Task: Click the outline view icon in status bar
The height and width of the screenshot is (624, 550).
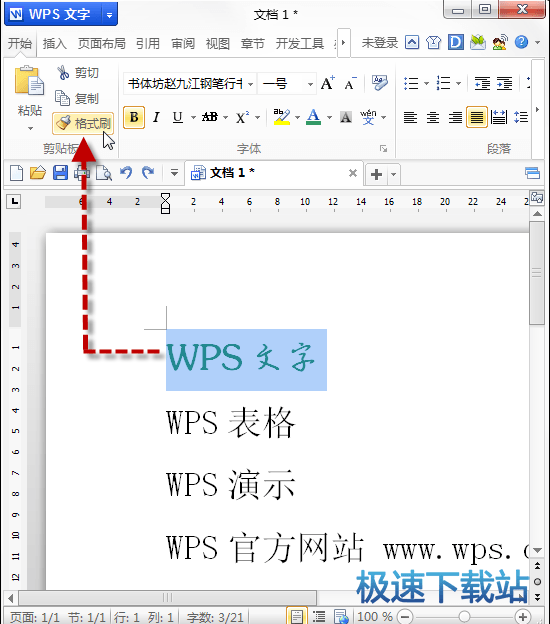Action: coord(318,616)
